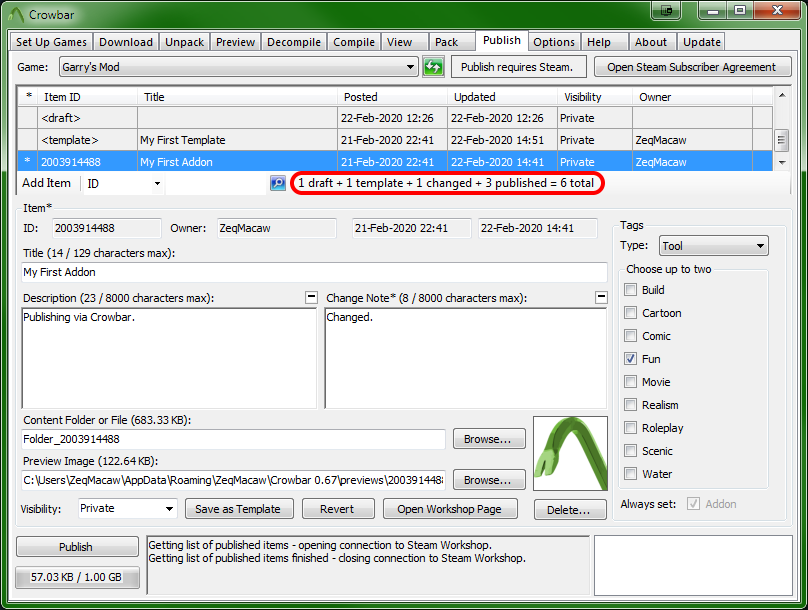Click the Save as Template button
This screenshot has width=808, height=610.
click(x=239, y=509)
